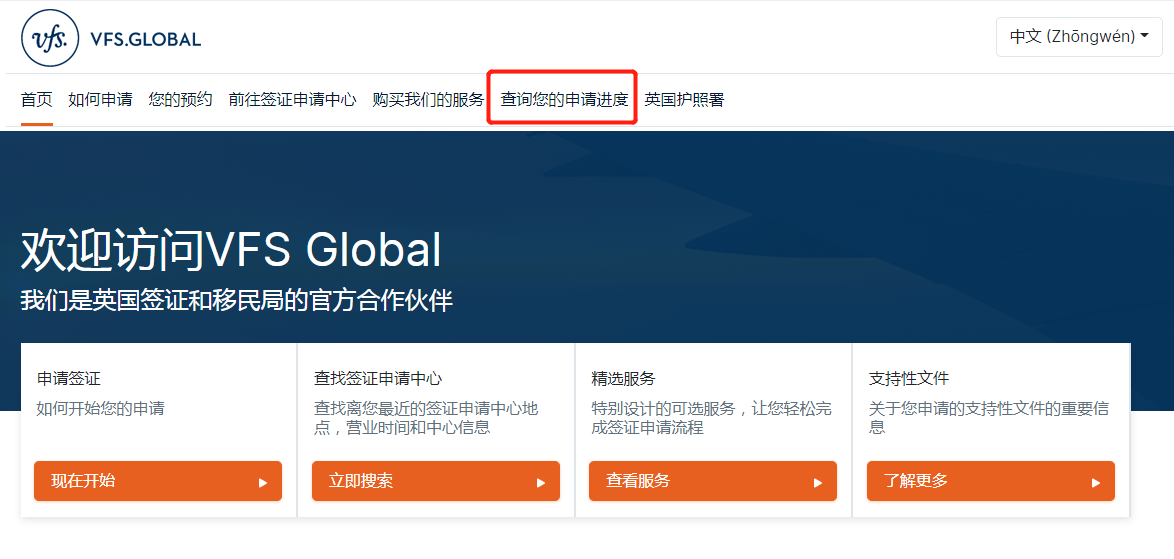
Task: Click the 精选服务 card heading
Action: pyautogui.click(x=623, y=379)
